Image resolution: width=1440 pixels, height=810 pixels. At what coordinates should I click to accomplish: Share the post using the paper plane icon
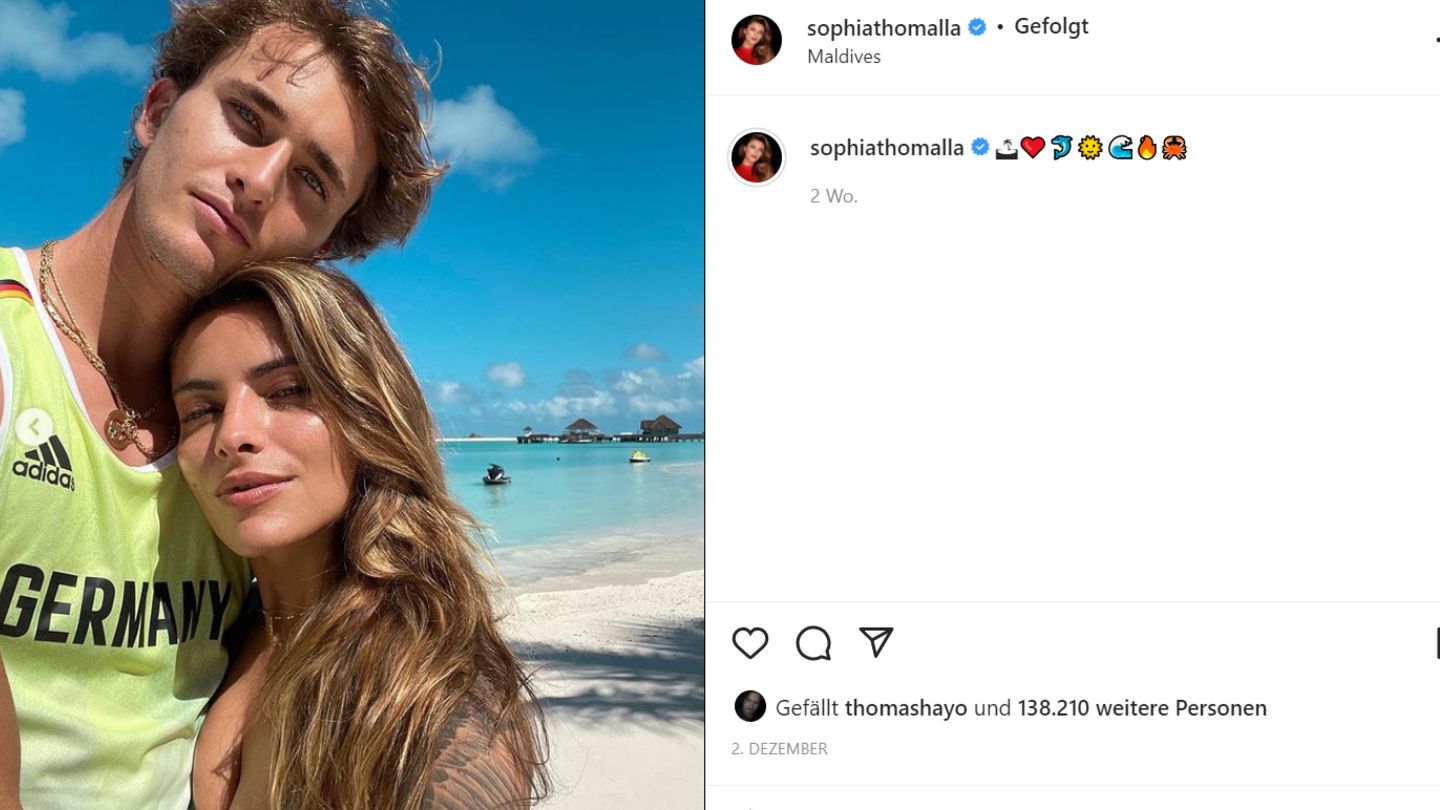(876, 643)
